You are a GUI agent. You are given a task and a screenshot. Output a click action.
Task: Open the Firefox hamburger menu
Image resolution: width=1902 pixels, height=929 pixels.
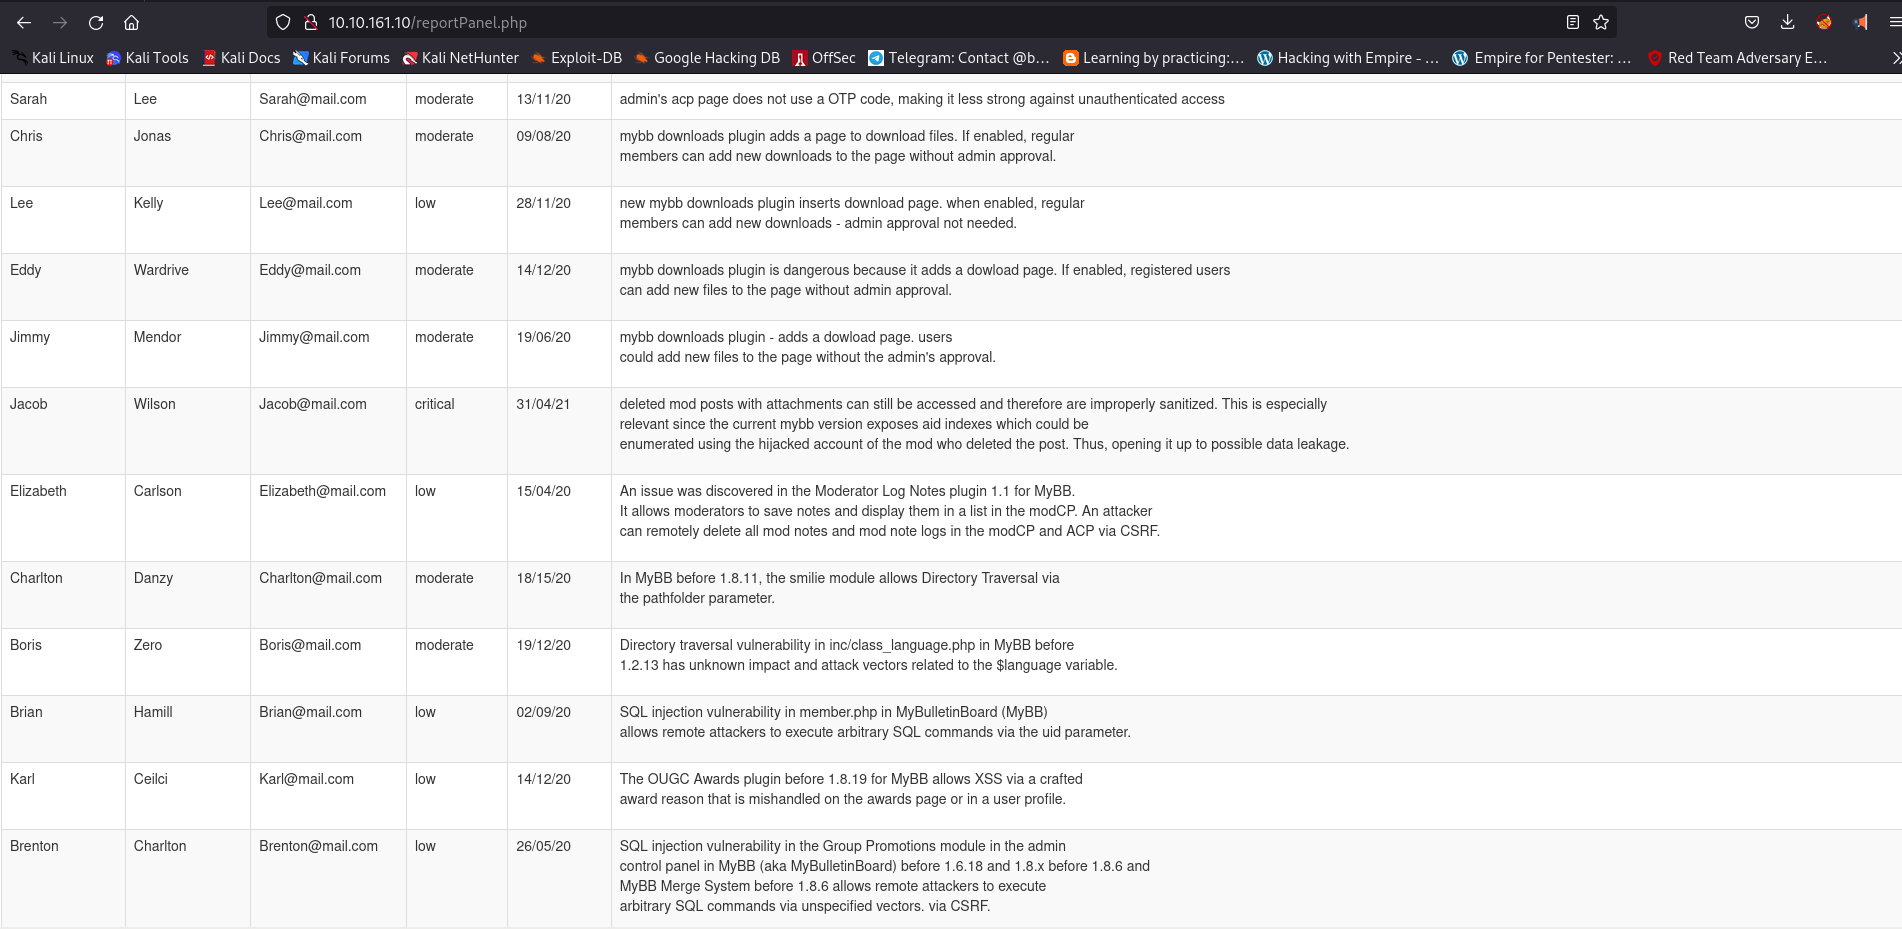coord(1894,22)
